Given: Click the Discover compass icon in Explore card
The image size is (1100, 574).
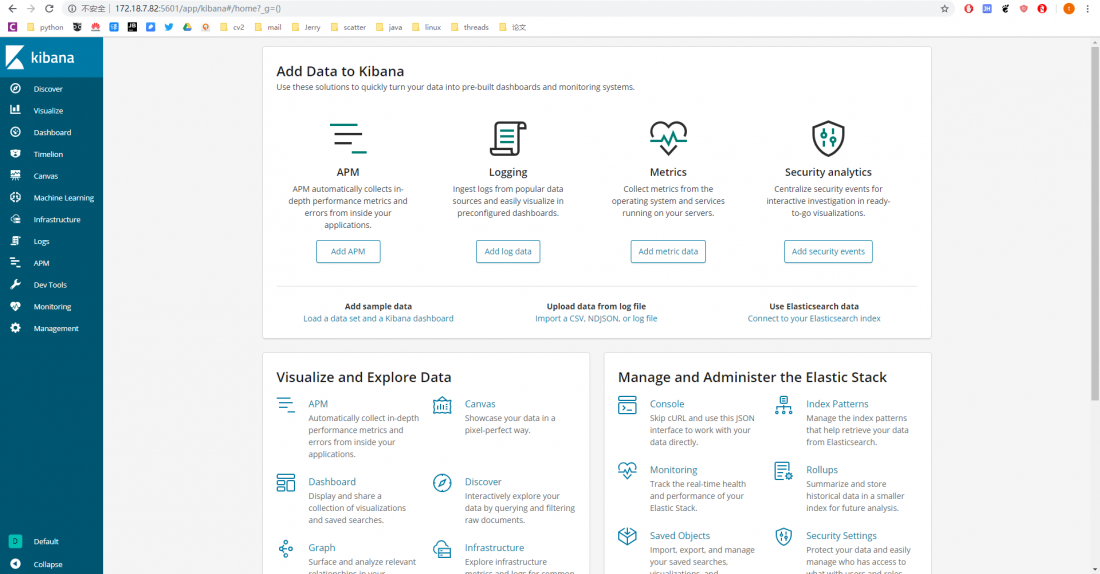Looking at the screenshot, I should point(442,483).
